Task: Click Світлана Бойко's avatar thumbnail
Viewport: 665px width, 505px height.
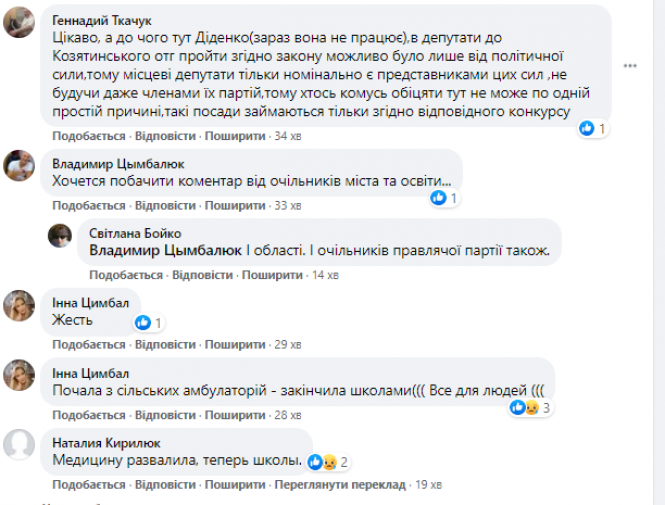Action: pos(62,235)
